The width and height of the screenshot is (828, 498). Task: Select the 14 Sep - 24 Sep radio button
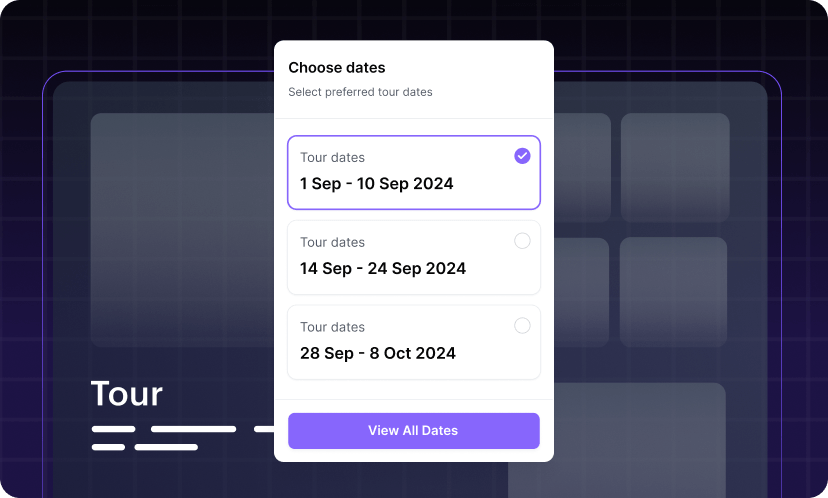click(x=522, y=241)
